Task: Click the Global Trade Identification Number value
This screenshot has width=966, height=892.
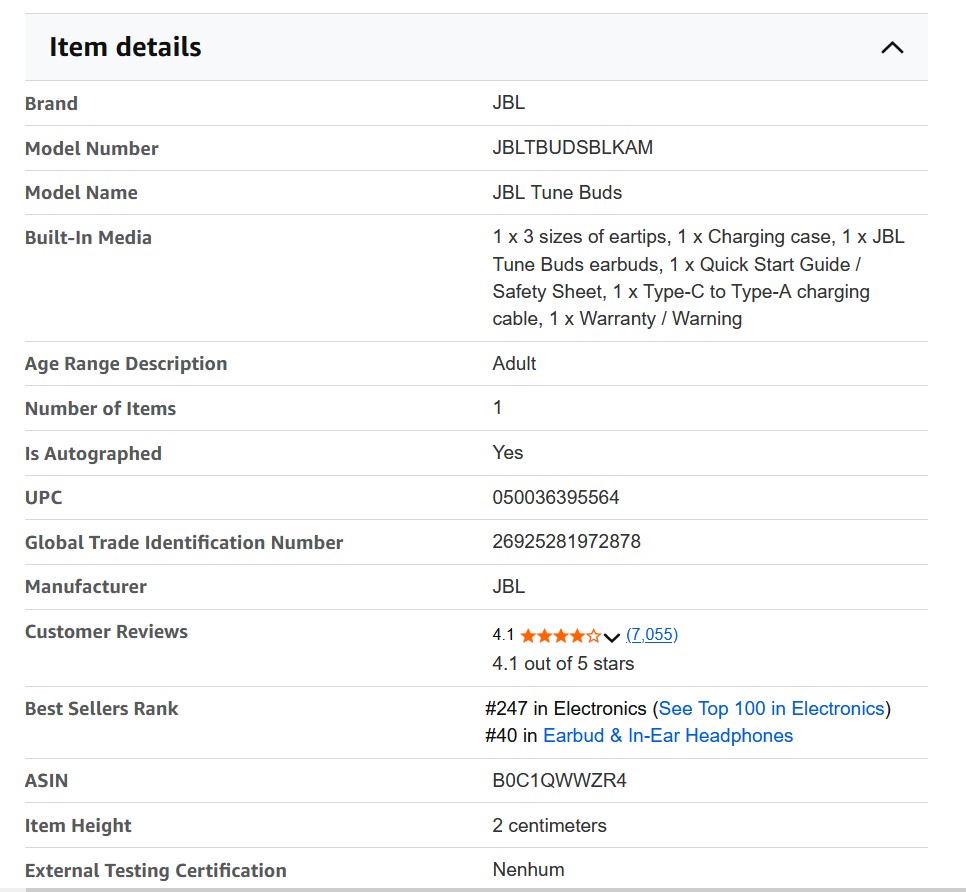Action: point(566,542)
